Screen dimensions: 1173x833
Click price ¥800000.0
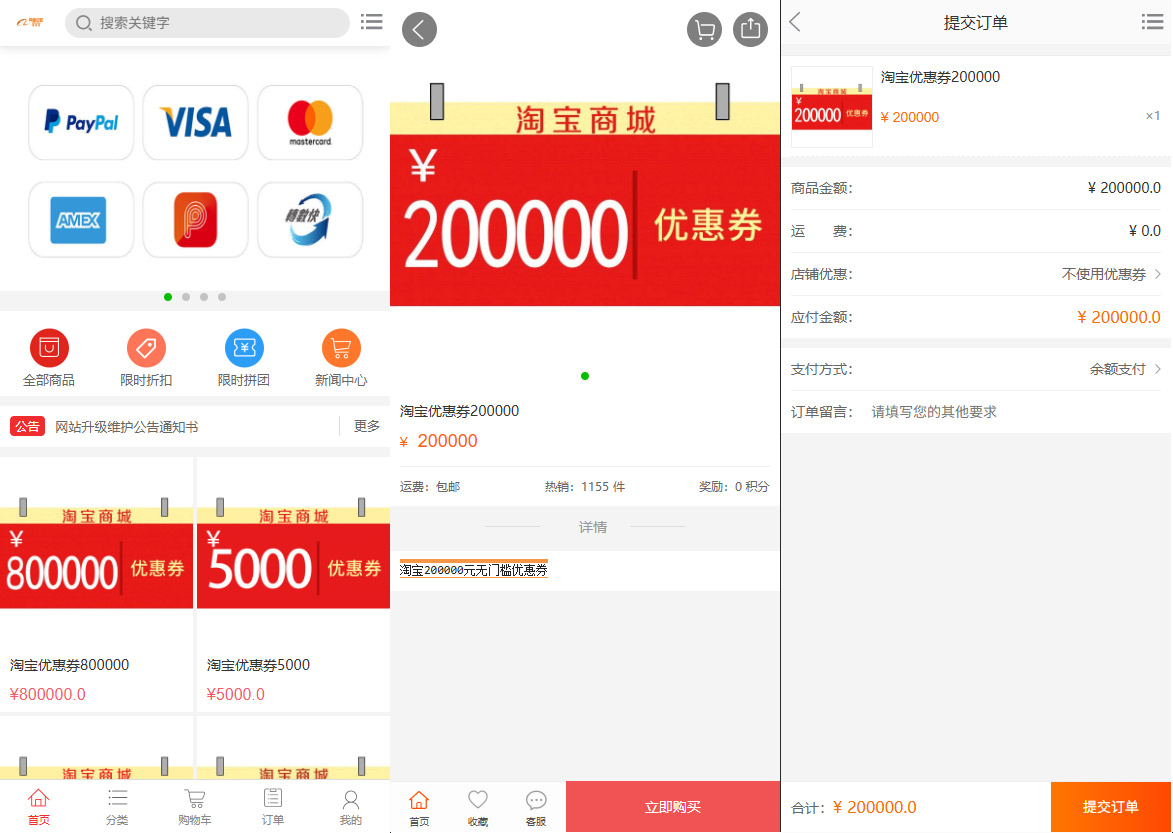point(48,694)
